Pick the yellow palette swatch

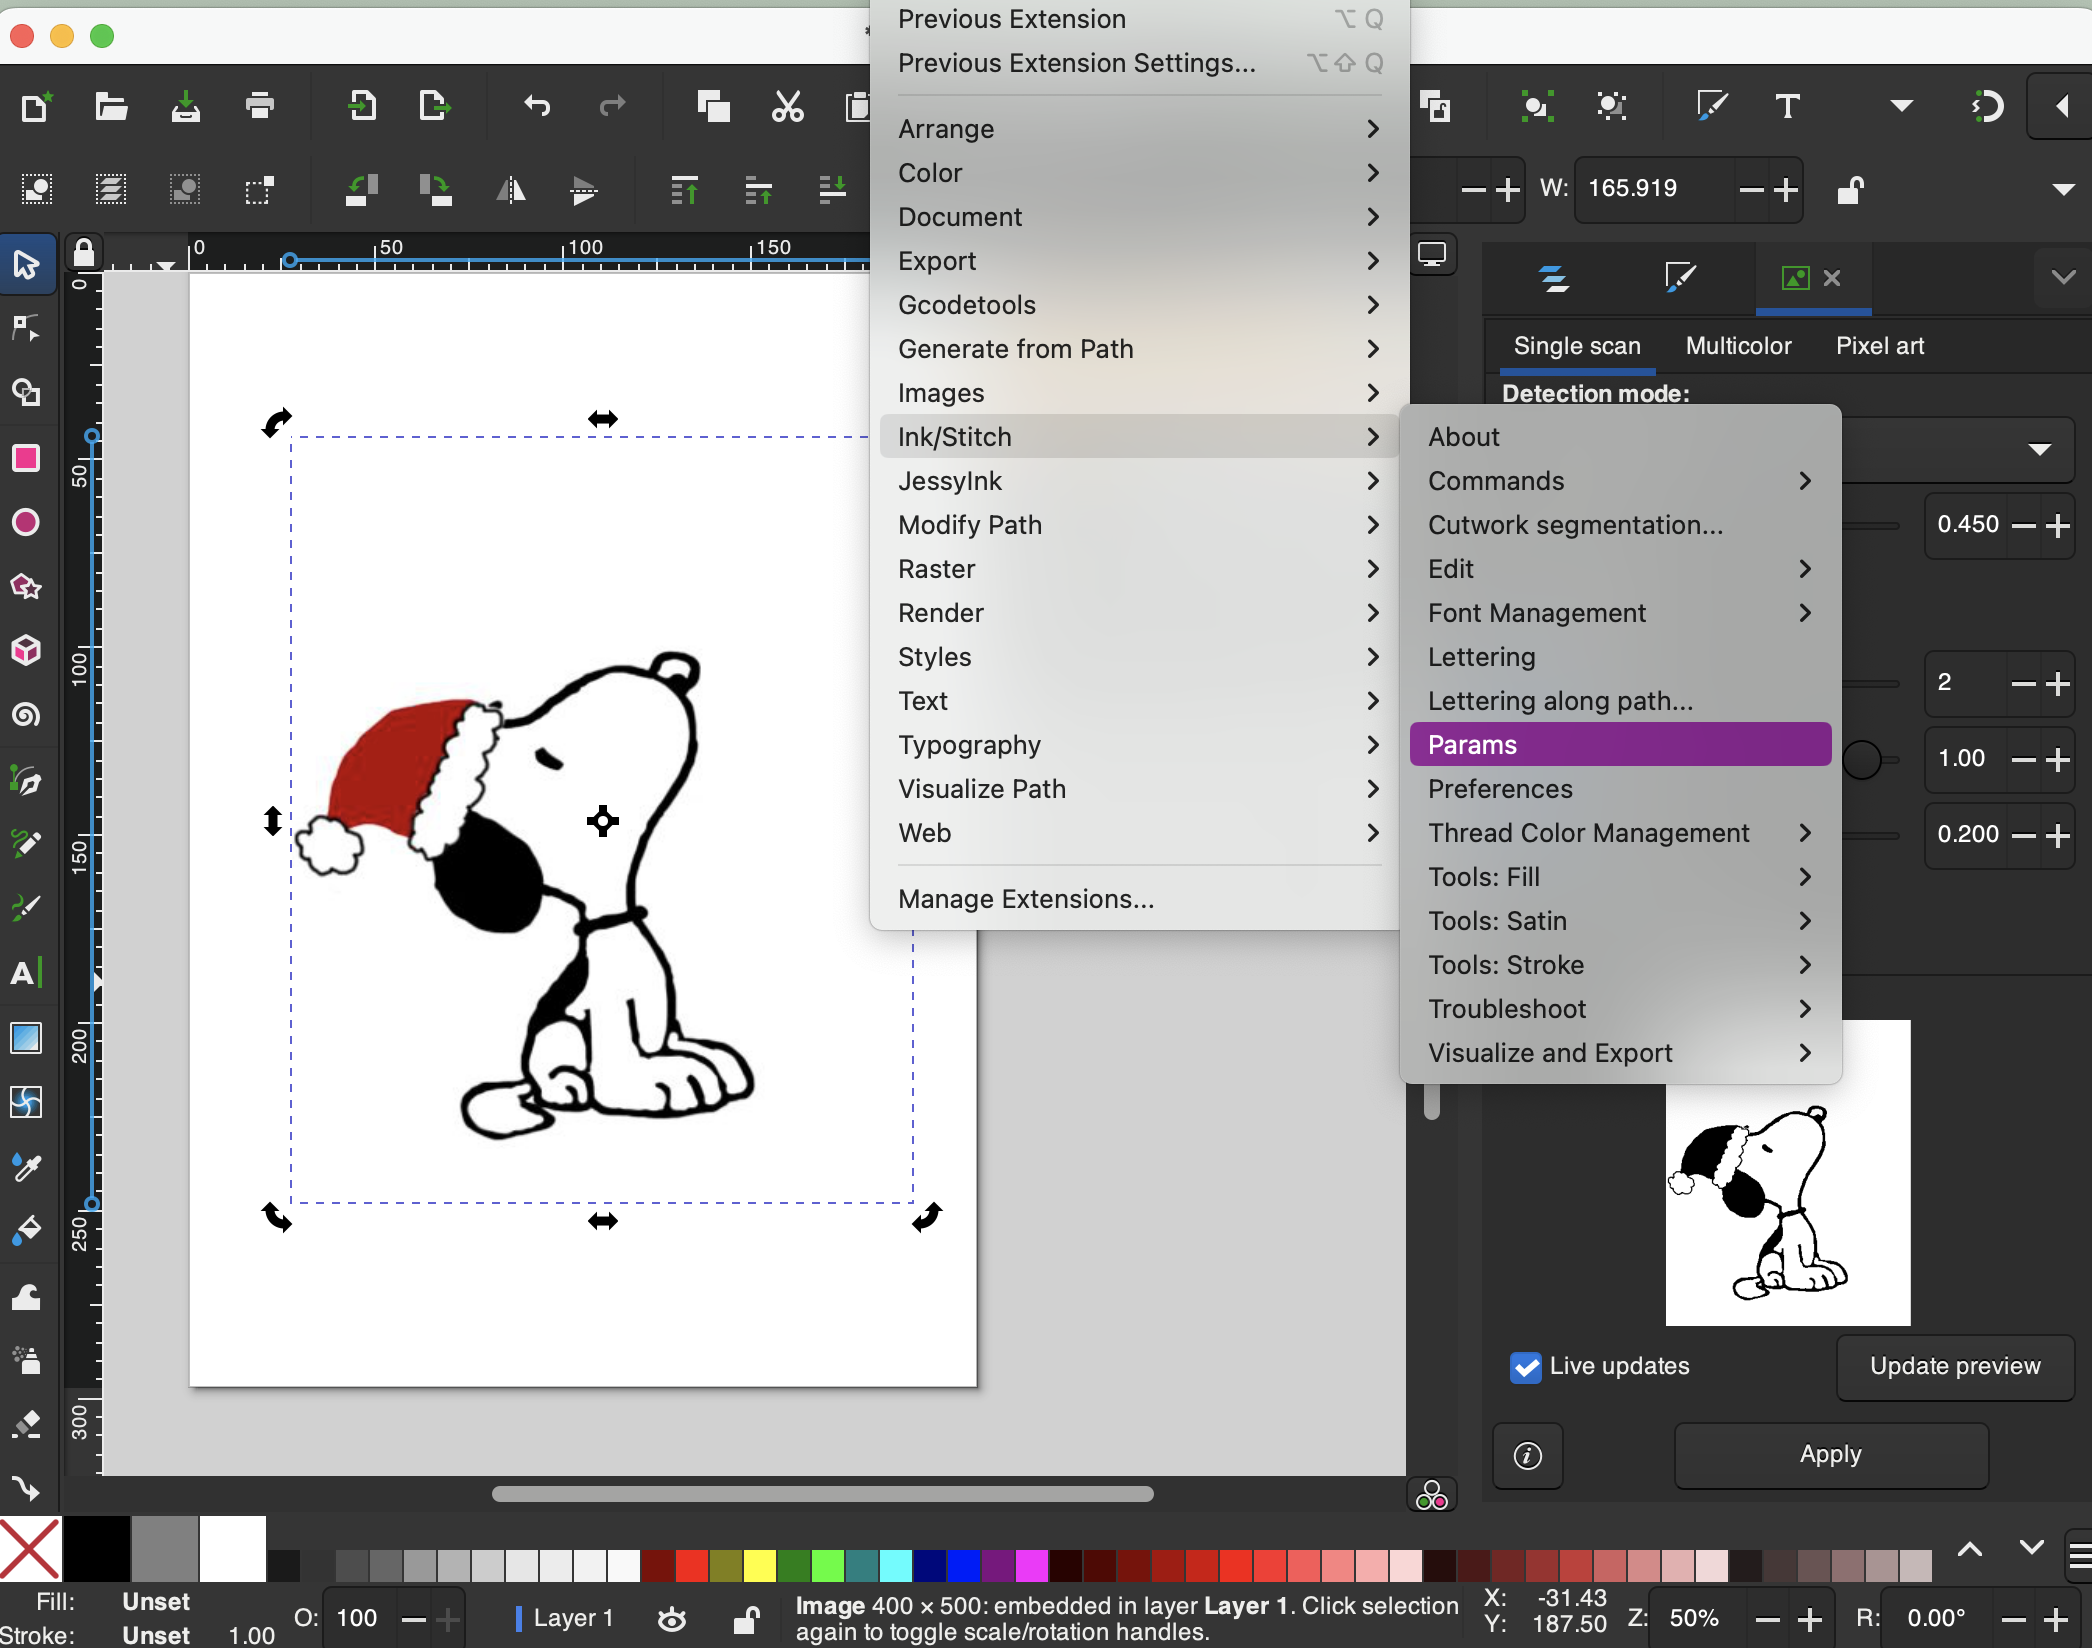(759, 1565)
